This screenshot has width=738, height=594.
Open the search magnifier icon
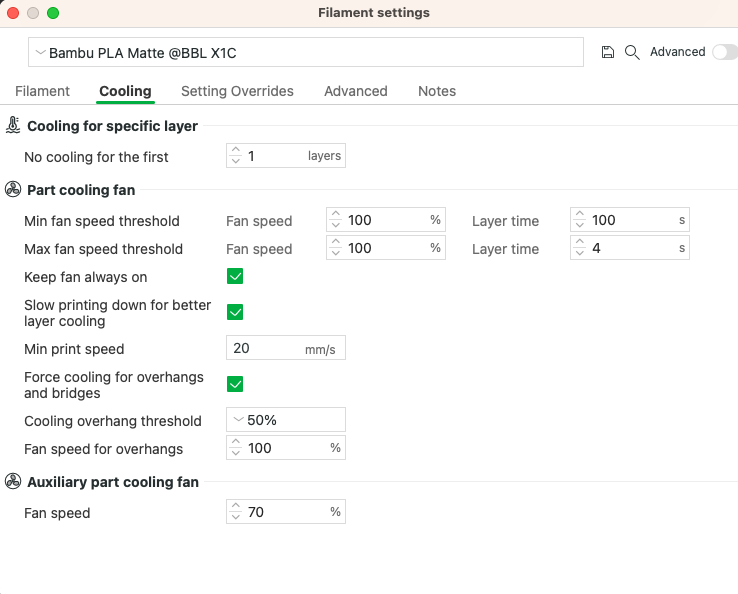click(x=632, y=52)
